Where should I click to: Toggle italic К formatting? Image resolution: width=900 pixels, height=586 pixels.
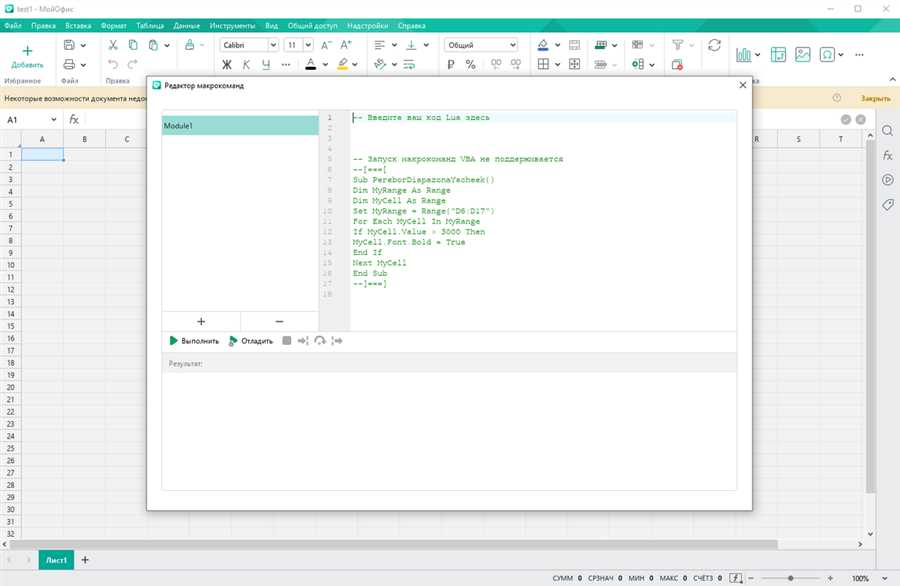[246, 65]
